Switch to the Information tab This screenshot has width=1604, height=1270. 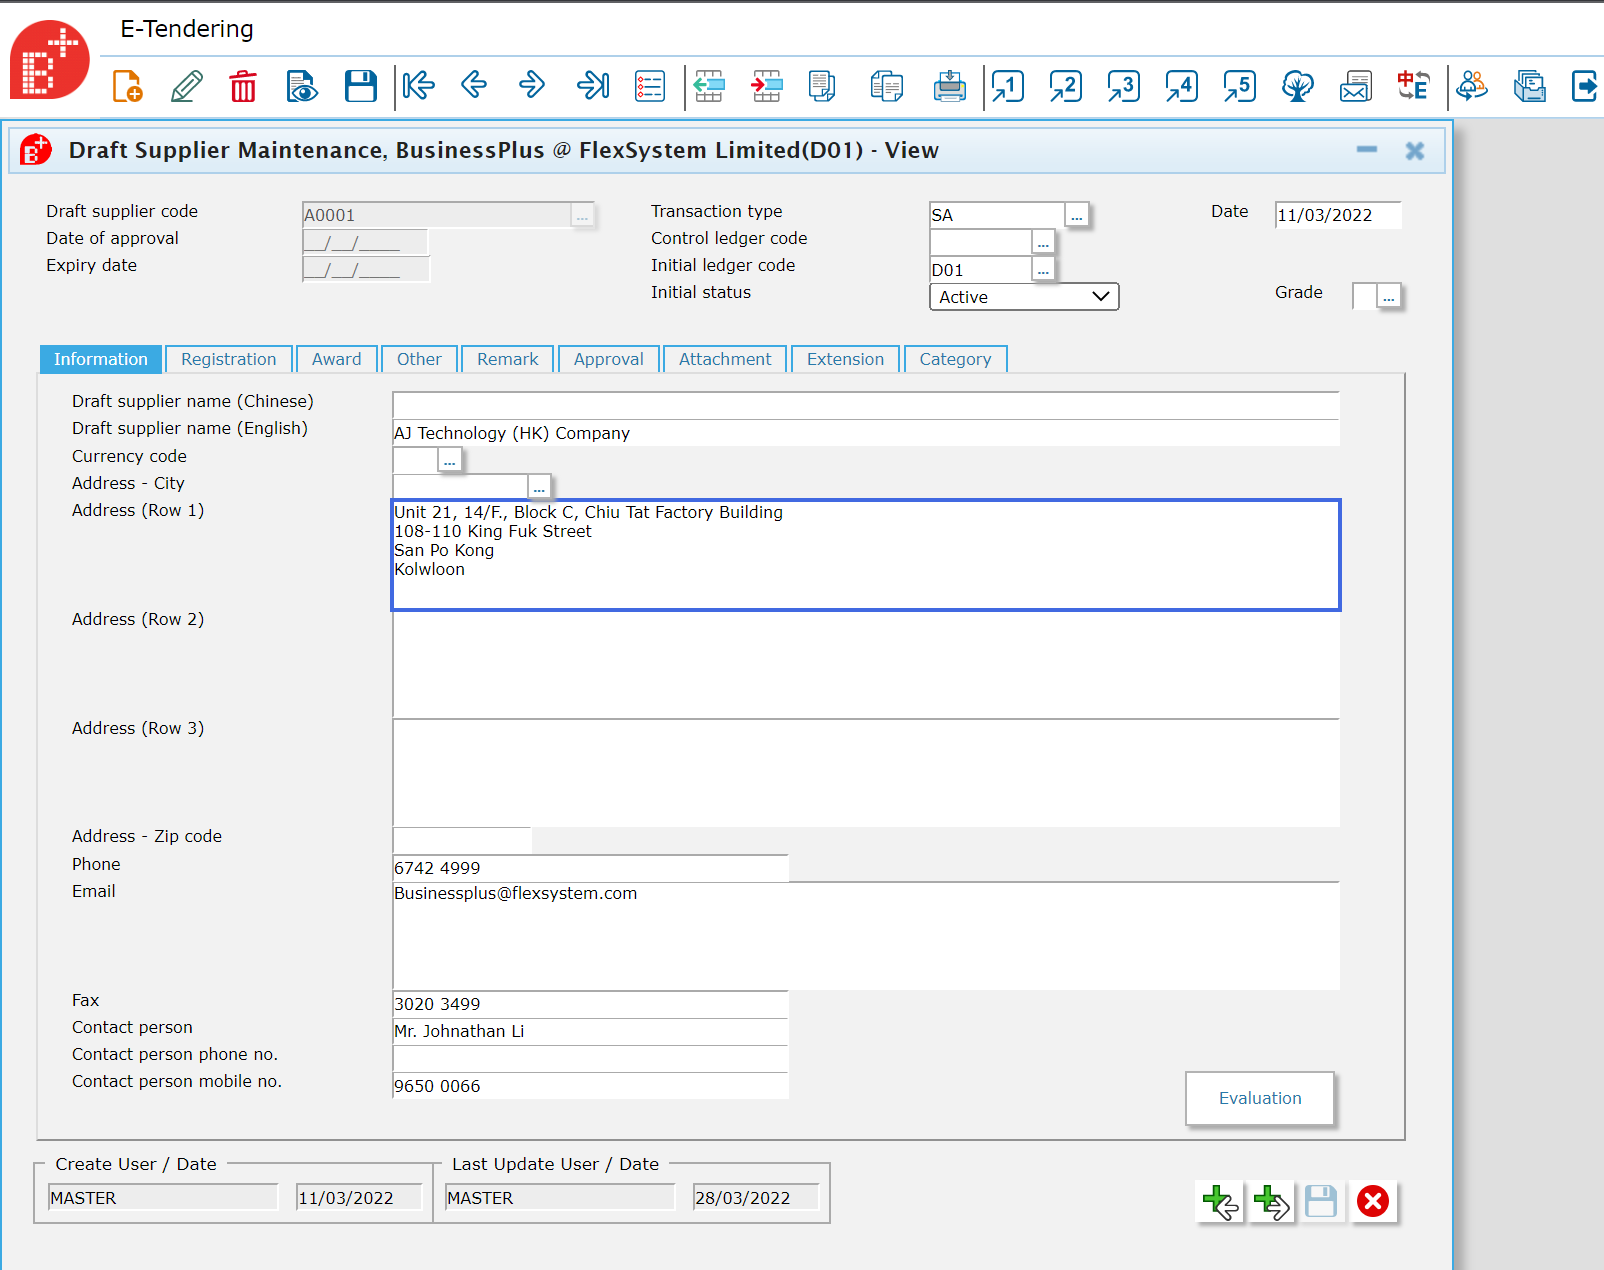pyautogui.click(x=100, y=359)
